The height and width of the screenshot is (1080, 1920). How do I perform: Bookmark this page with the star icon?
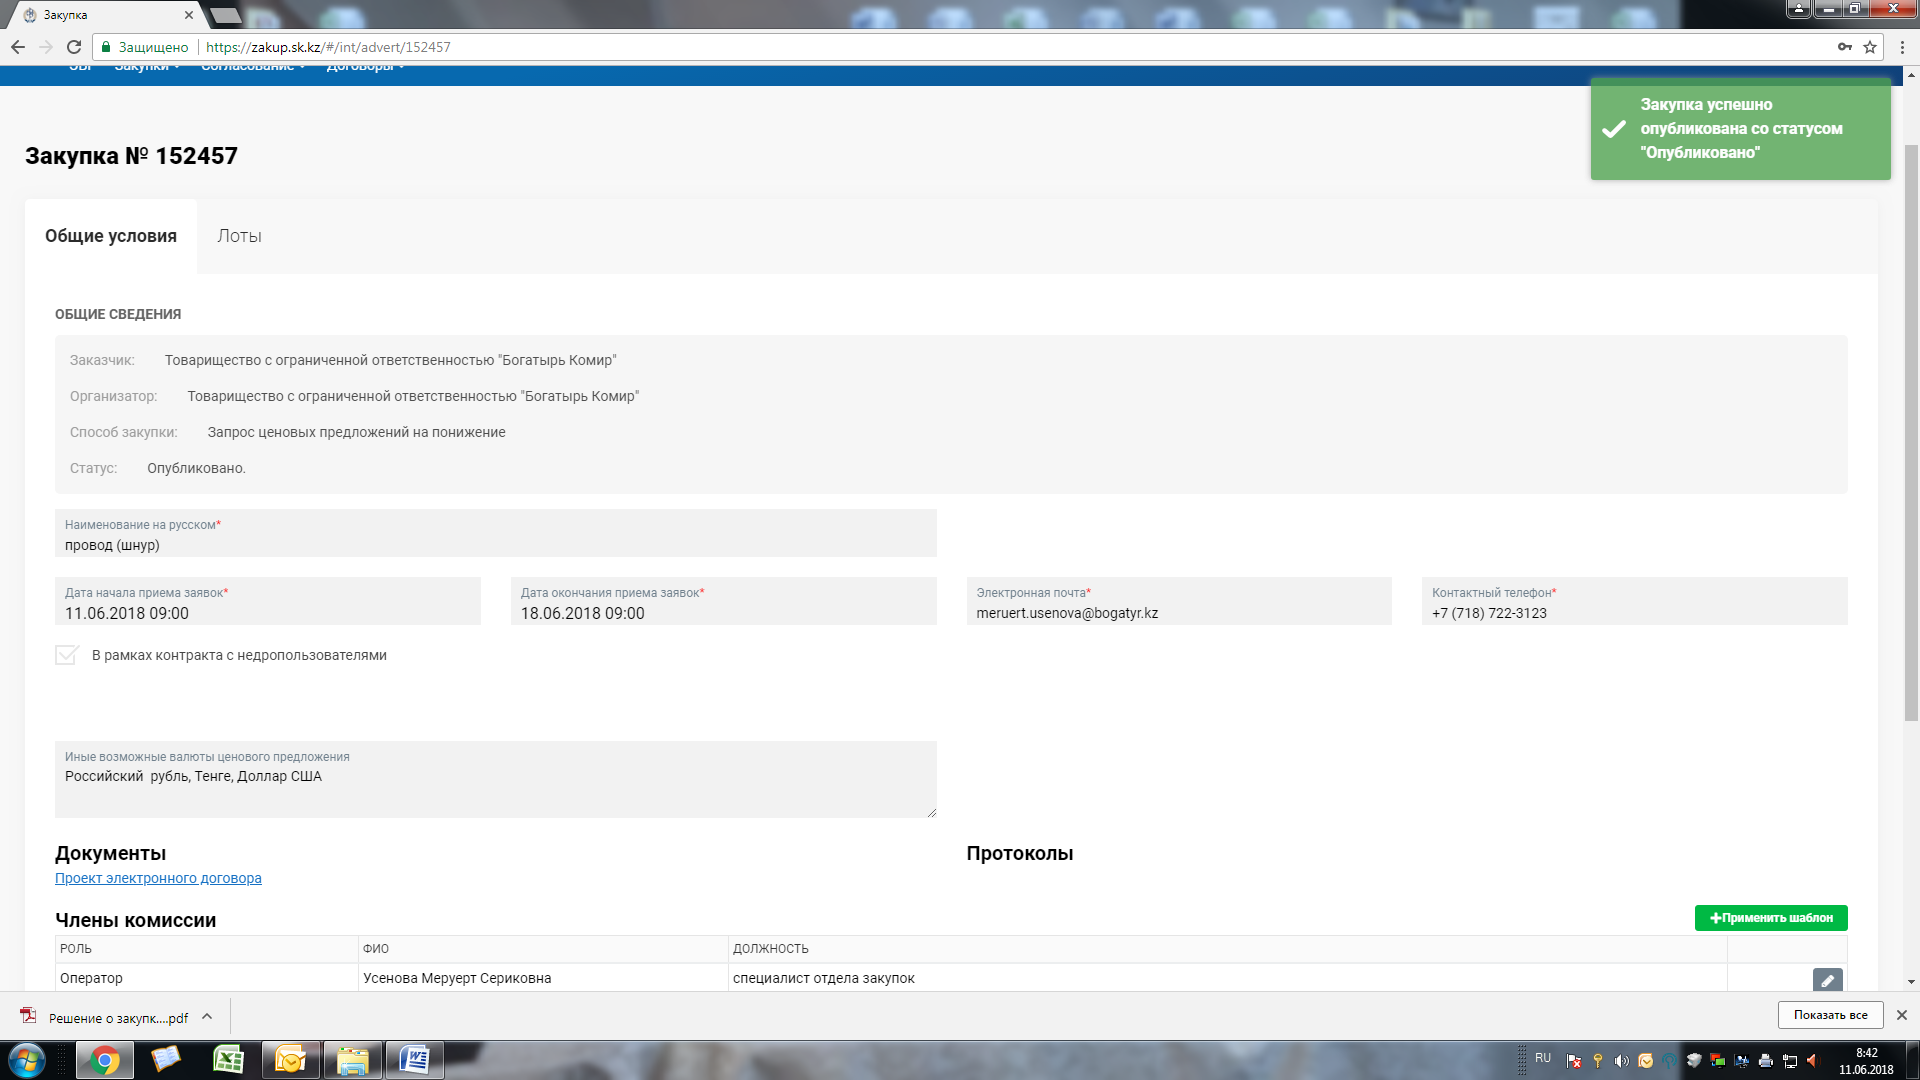(1869, 47)
